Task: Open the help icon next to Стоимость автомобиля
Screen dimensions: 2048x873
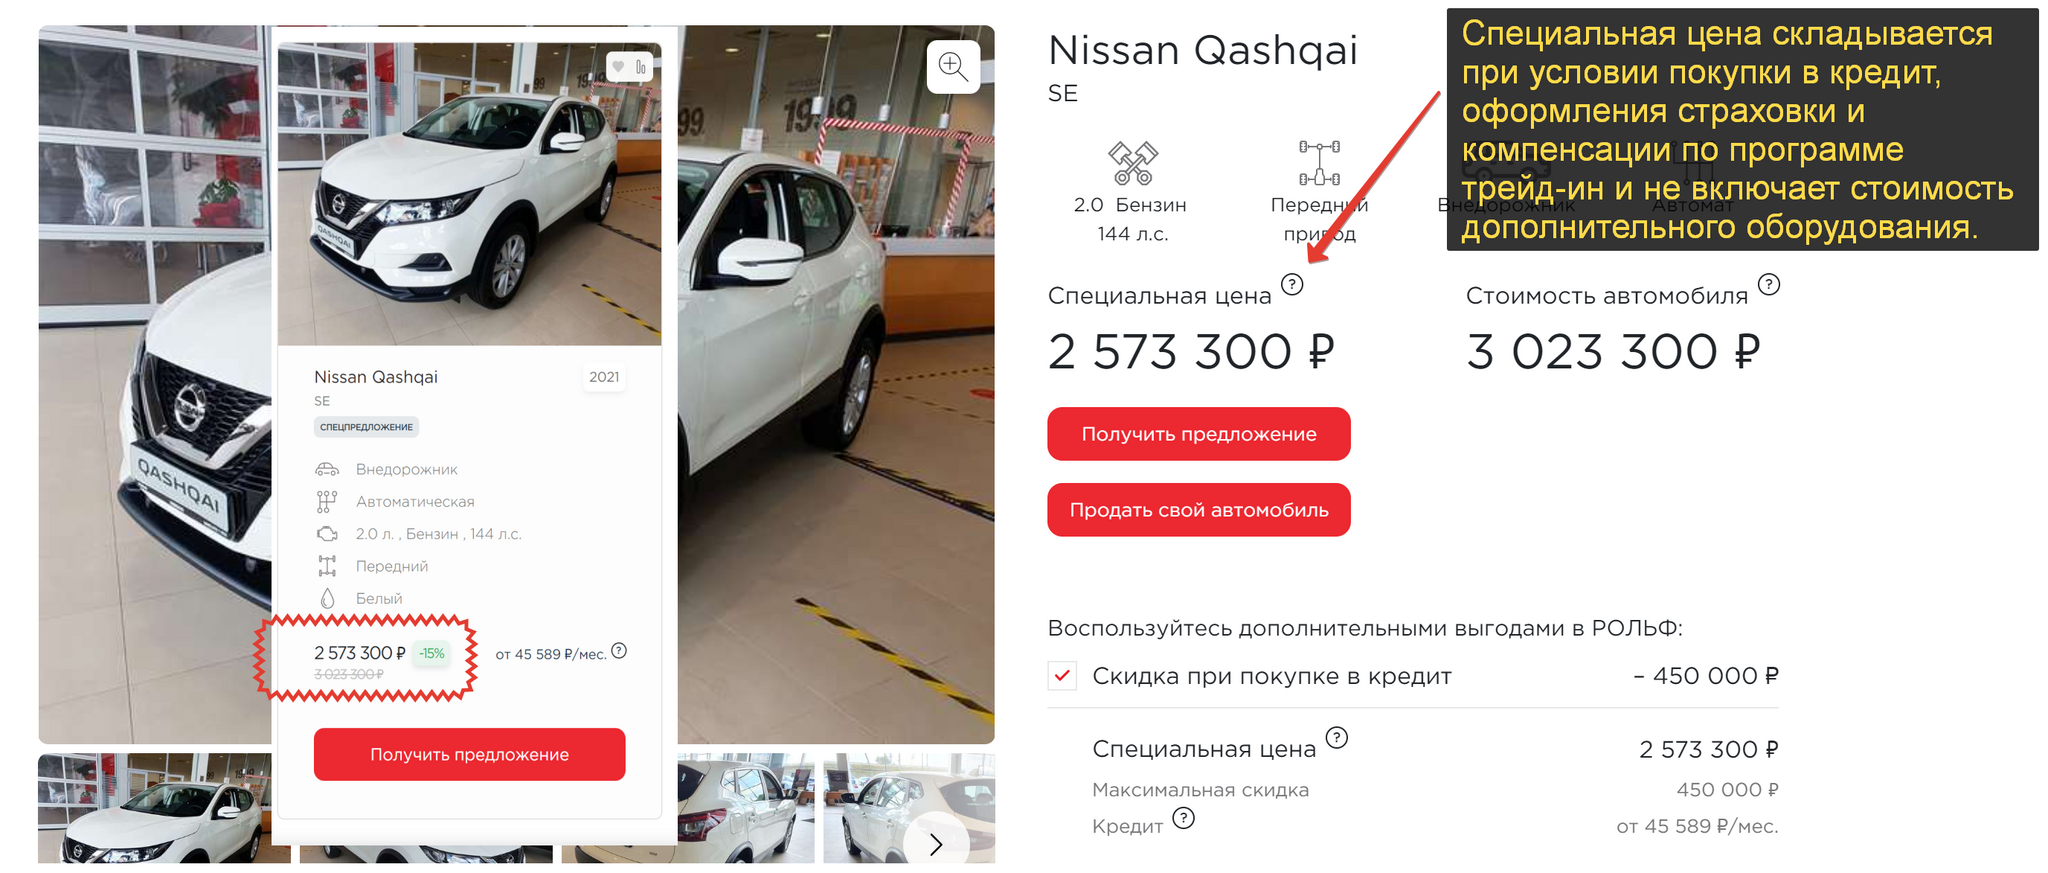Action: coord(1769,284)
